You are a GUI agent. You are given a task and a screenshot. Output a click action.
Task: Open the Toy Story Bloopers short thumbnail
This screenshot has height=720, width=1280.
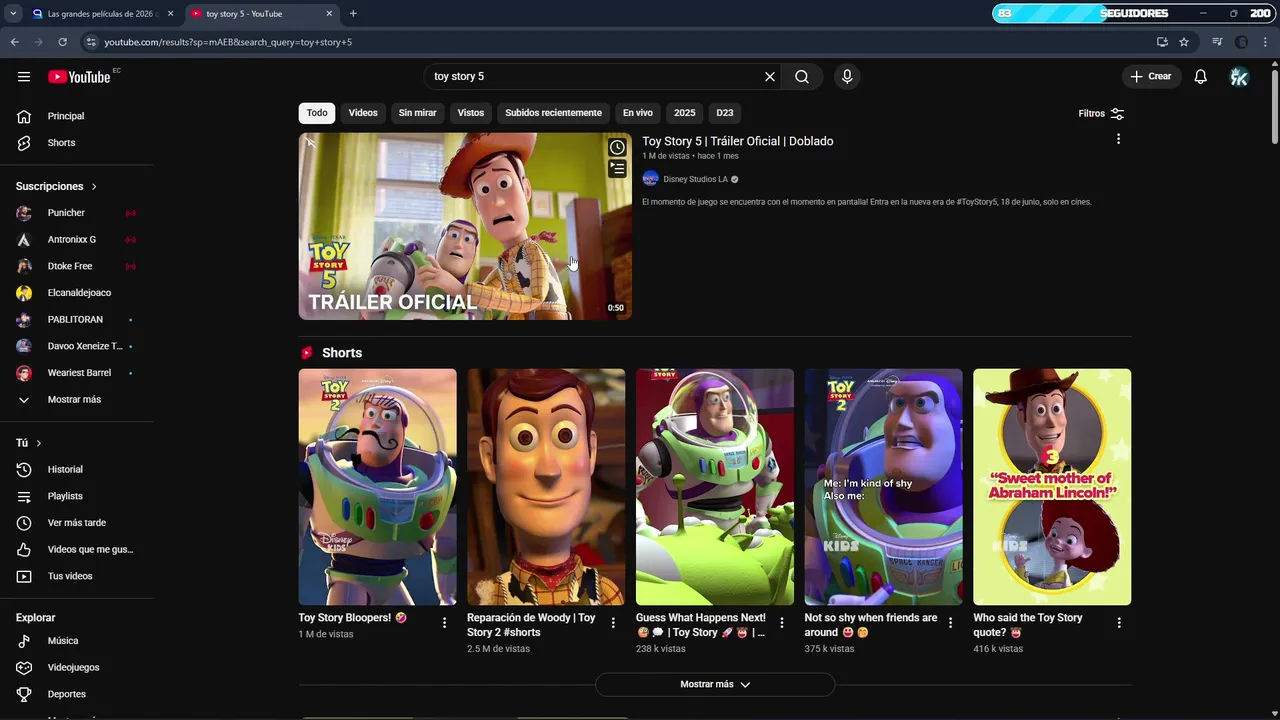tap(377, 487)
